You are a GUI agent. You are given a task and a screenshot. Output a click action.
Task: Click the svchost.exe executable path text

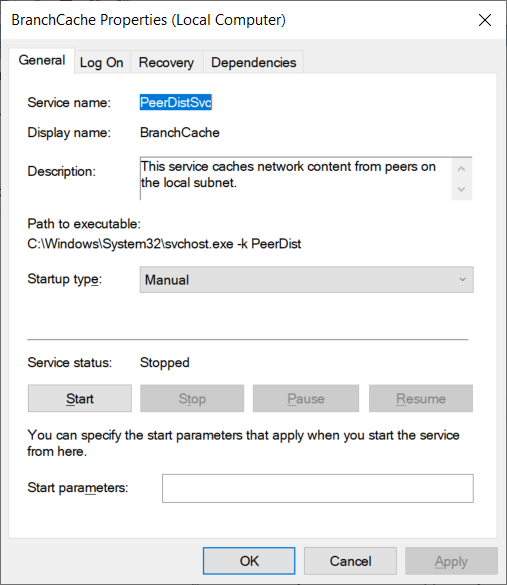point(164,244)
